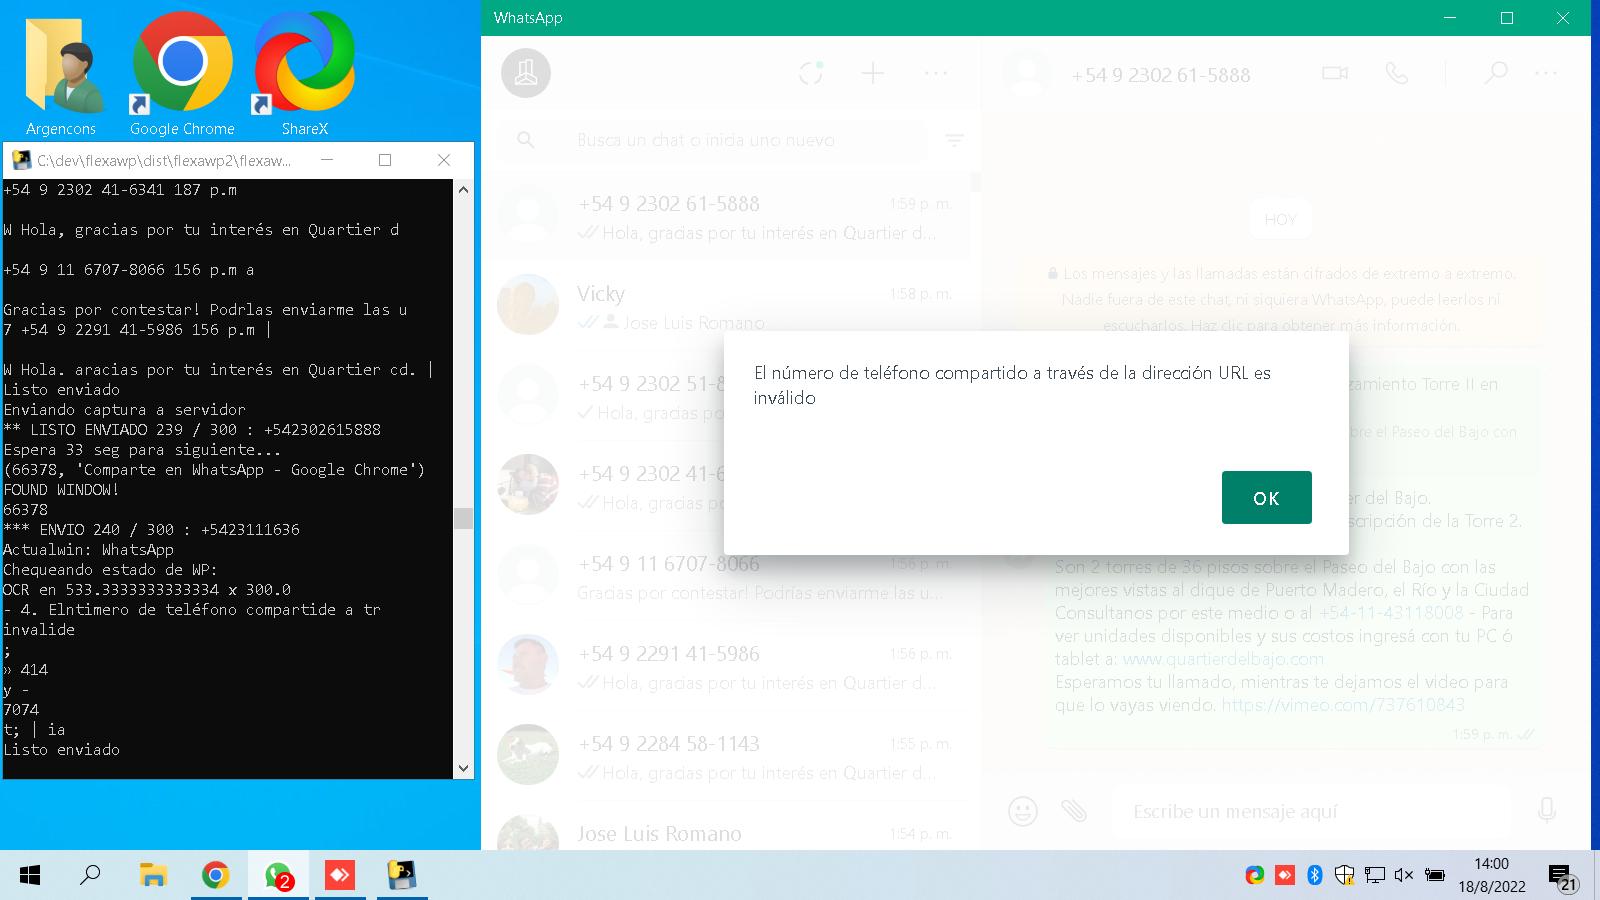Click avatar of +54 9 2284 58-1143 chat
Image resolution: width=1600 pixels, height=900 pixels.
(528, 754)
